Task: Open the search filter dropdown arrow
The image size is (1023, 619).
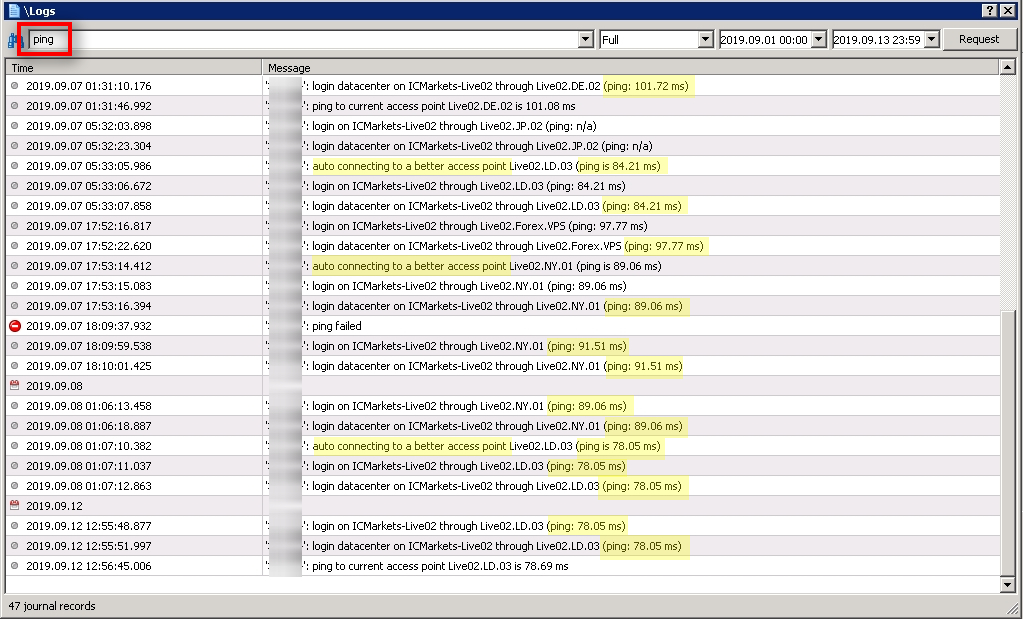Action: point(586,39)
